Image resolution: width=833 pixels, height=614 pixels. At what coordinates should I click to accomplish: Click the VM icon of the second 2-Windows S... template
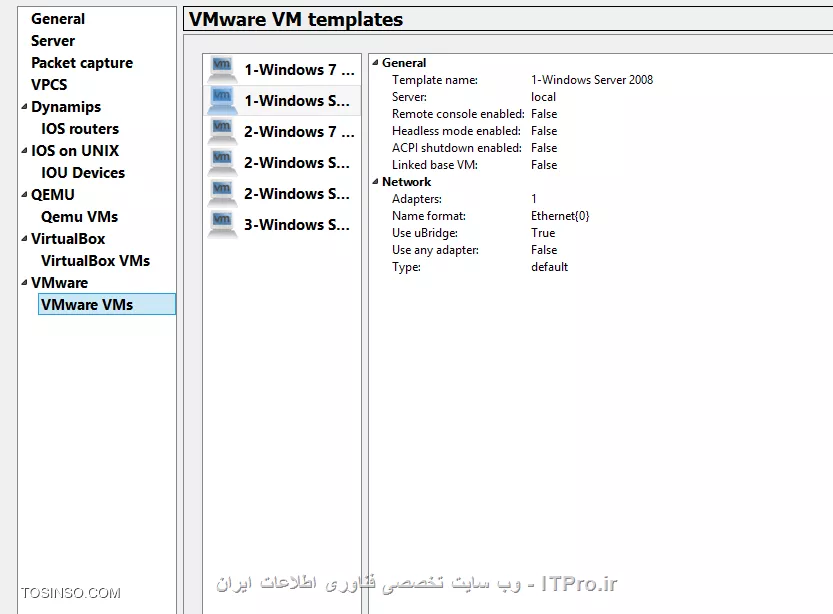coord(222,193)
